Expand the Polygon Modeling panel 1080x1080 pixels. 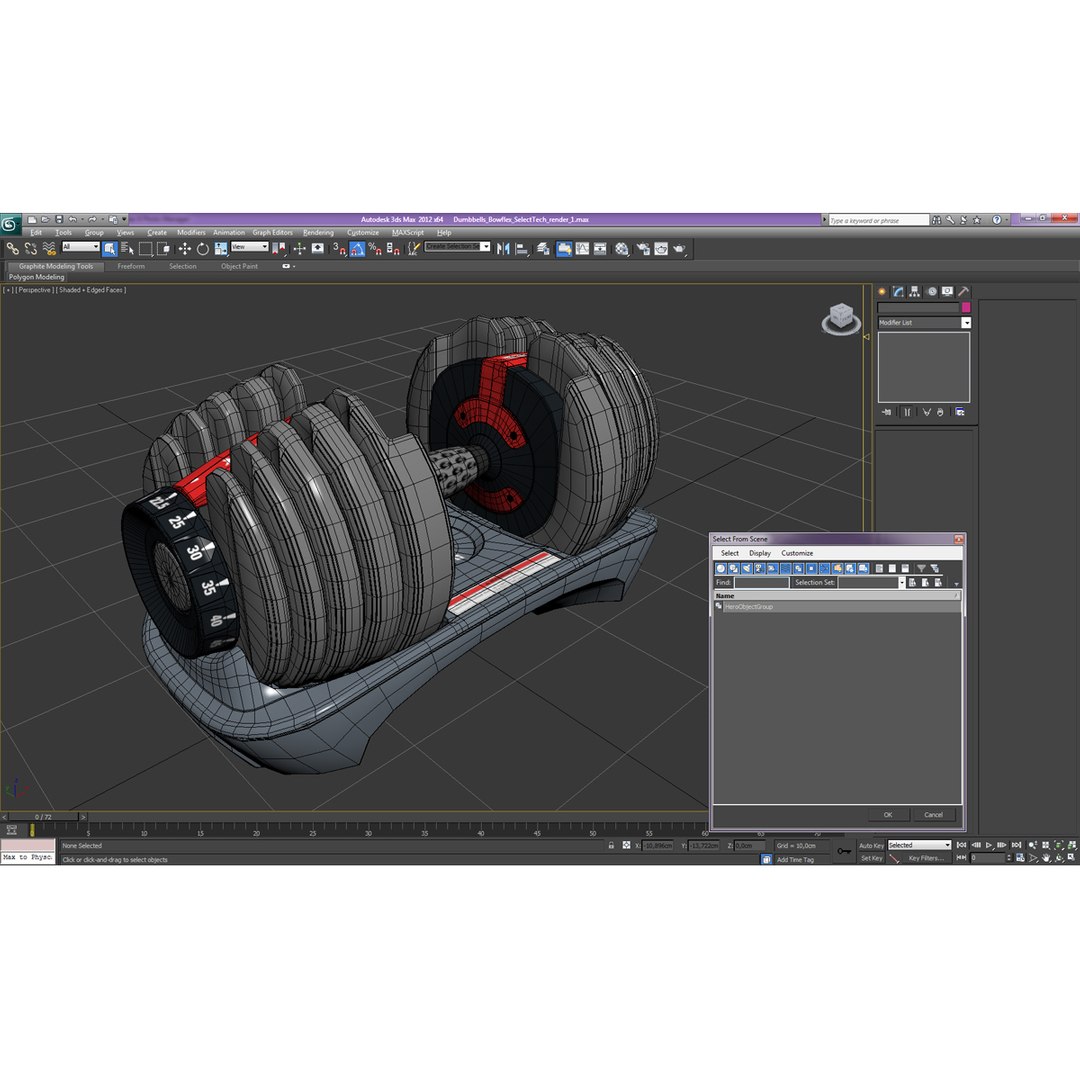click(x=37, y=277)
